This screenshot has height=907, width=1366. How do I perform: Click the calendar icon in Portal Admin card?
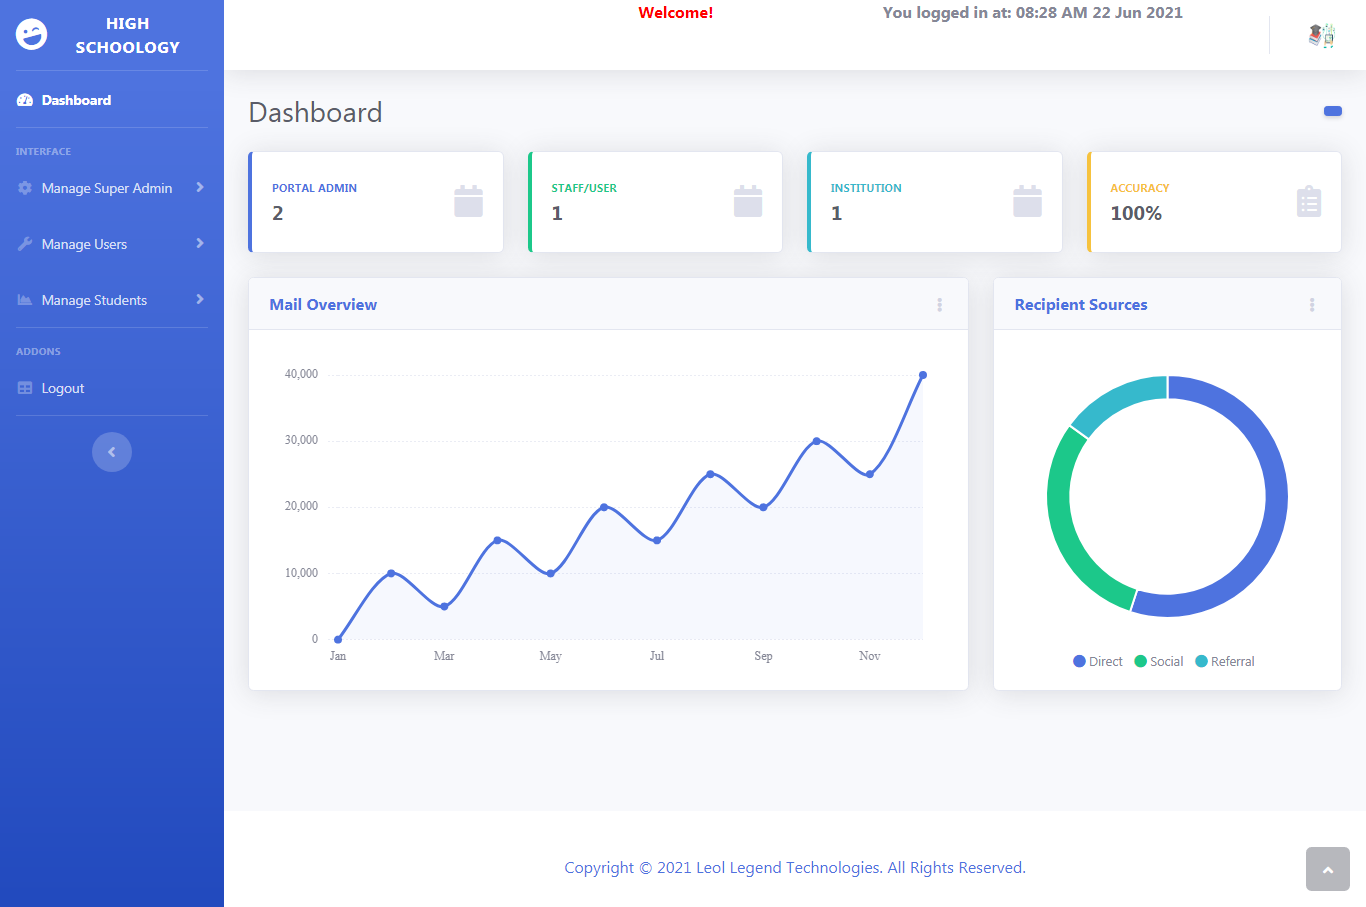click(468, 201)
